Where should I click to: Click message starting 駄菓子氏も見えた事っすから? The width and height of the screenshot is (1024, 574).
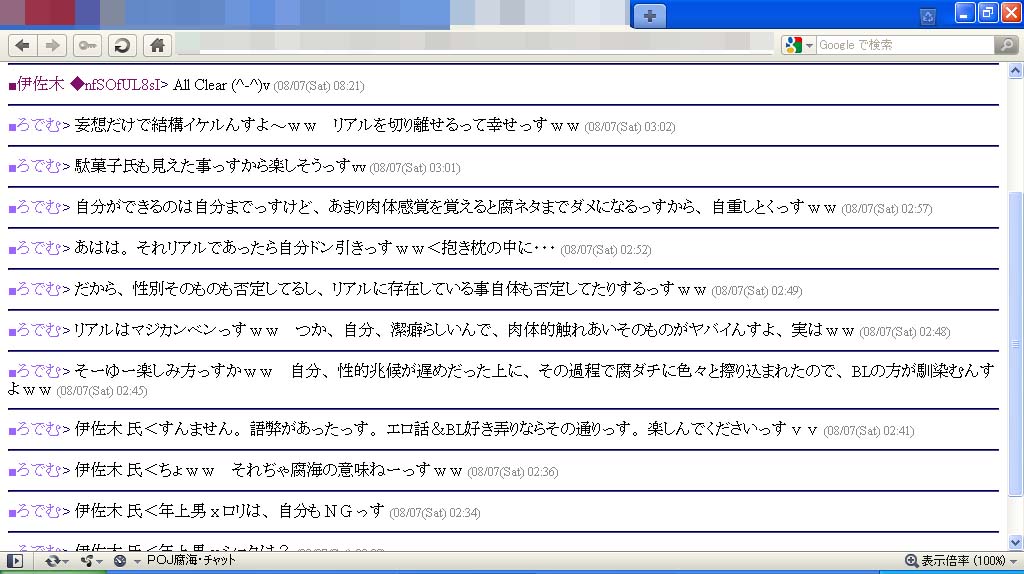click(220, 167)
